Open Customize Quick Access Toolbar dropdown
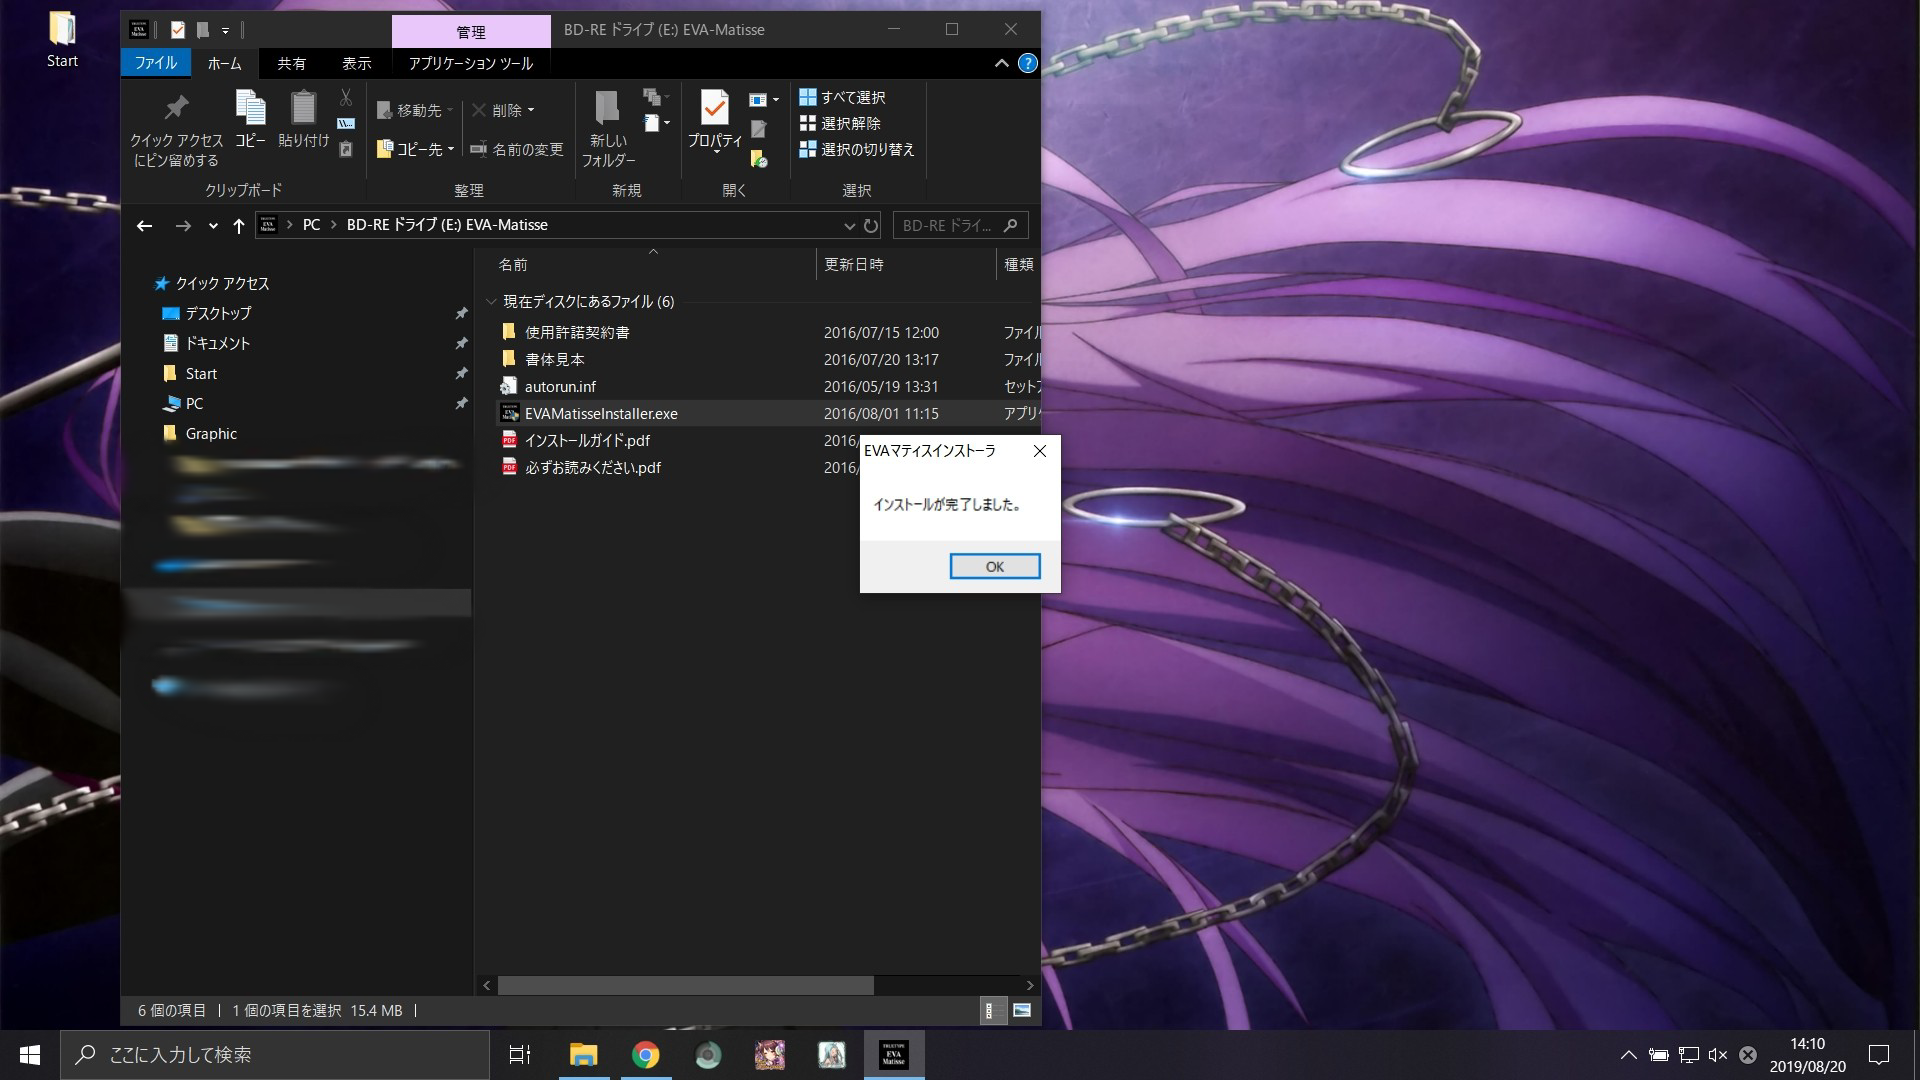 225,31
